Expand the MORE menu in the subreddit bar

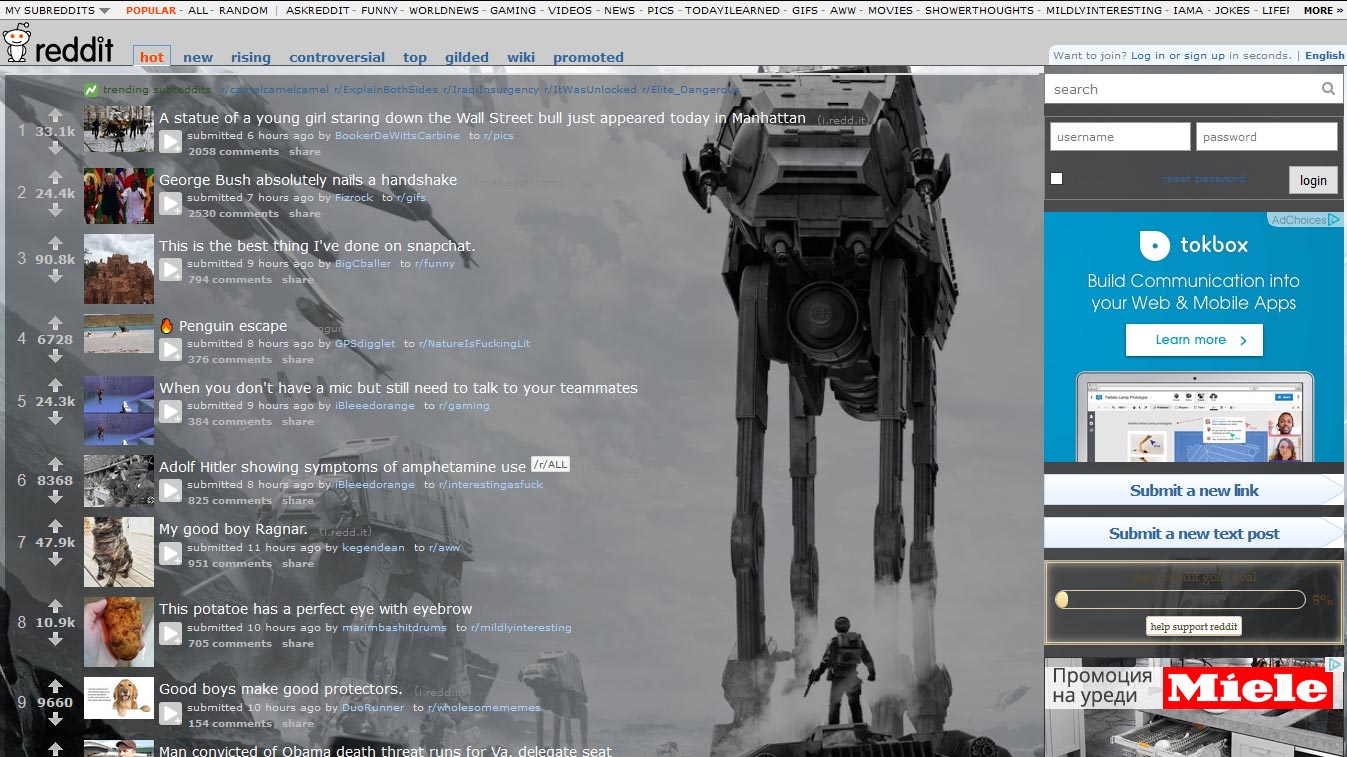pos(1320,9)
